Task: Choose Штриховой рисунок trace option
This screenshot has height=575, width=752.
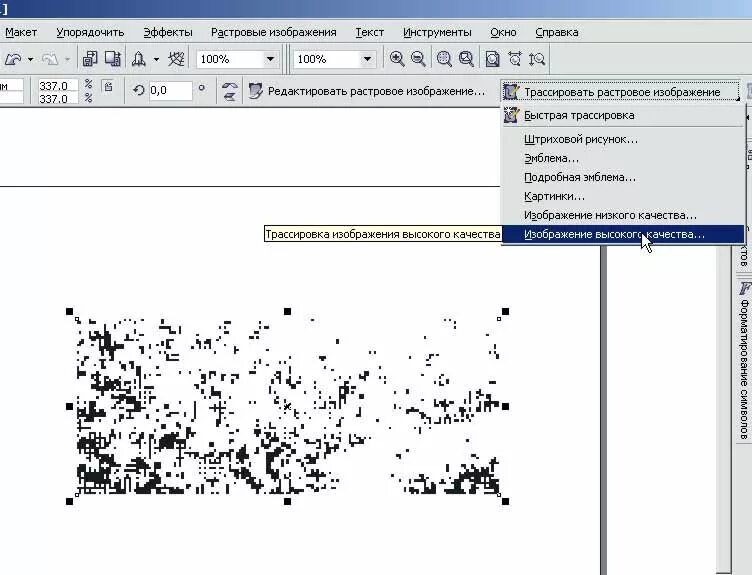Action: pos(623,139)
